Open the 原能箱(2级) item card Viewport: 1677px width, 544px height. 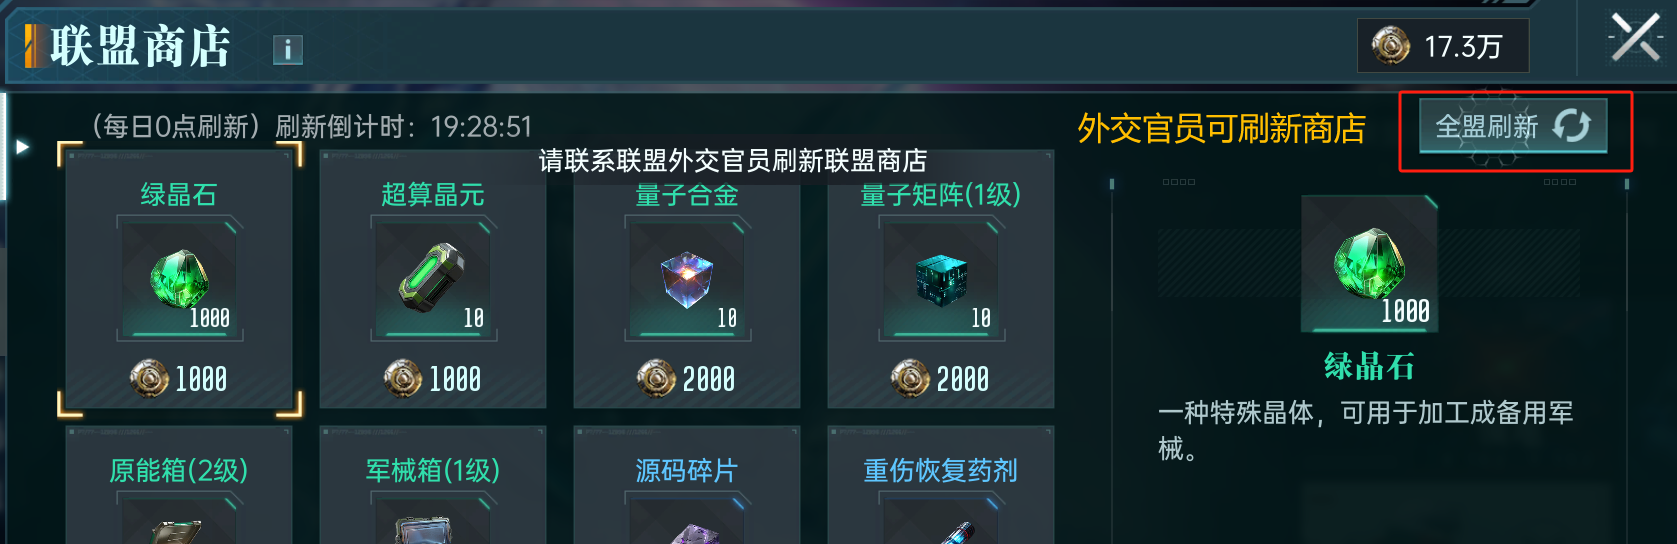[179, 485]
